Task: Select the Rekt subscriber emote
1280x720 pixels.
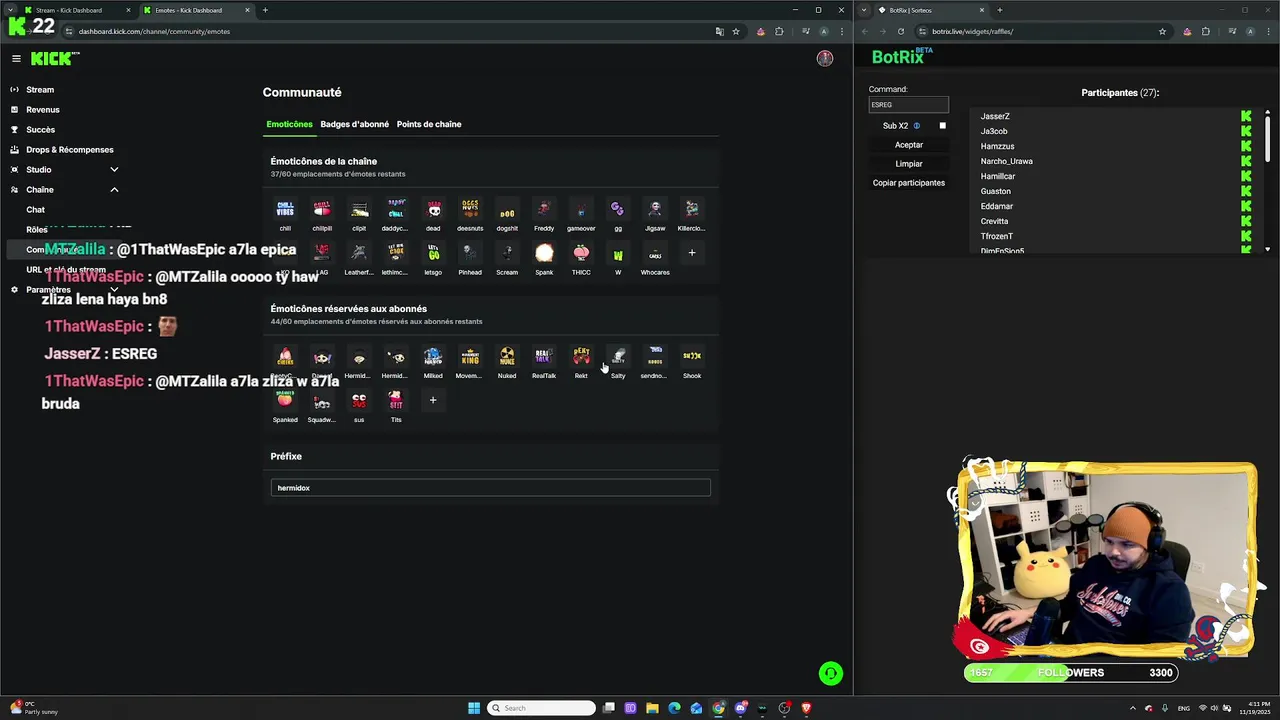Action: [x=581, y=357]
